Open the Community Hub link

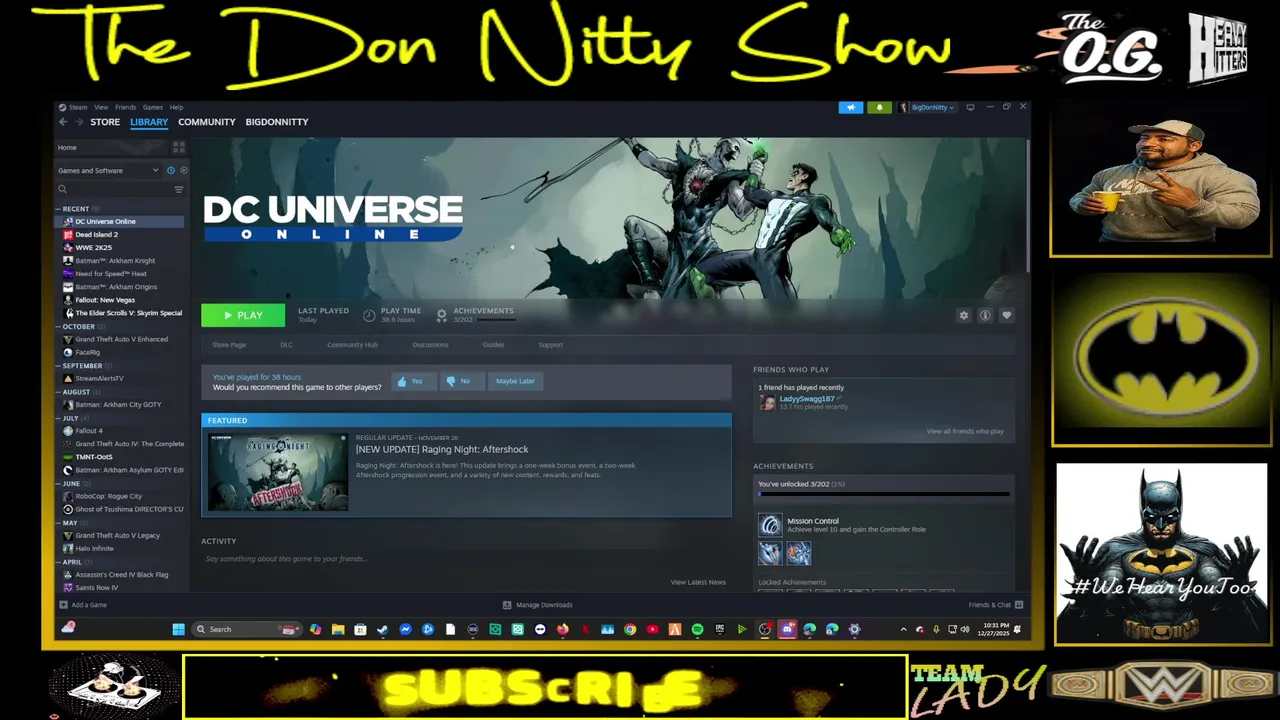point(352,345)
